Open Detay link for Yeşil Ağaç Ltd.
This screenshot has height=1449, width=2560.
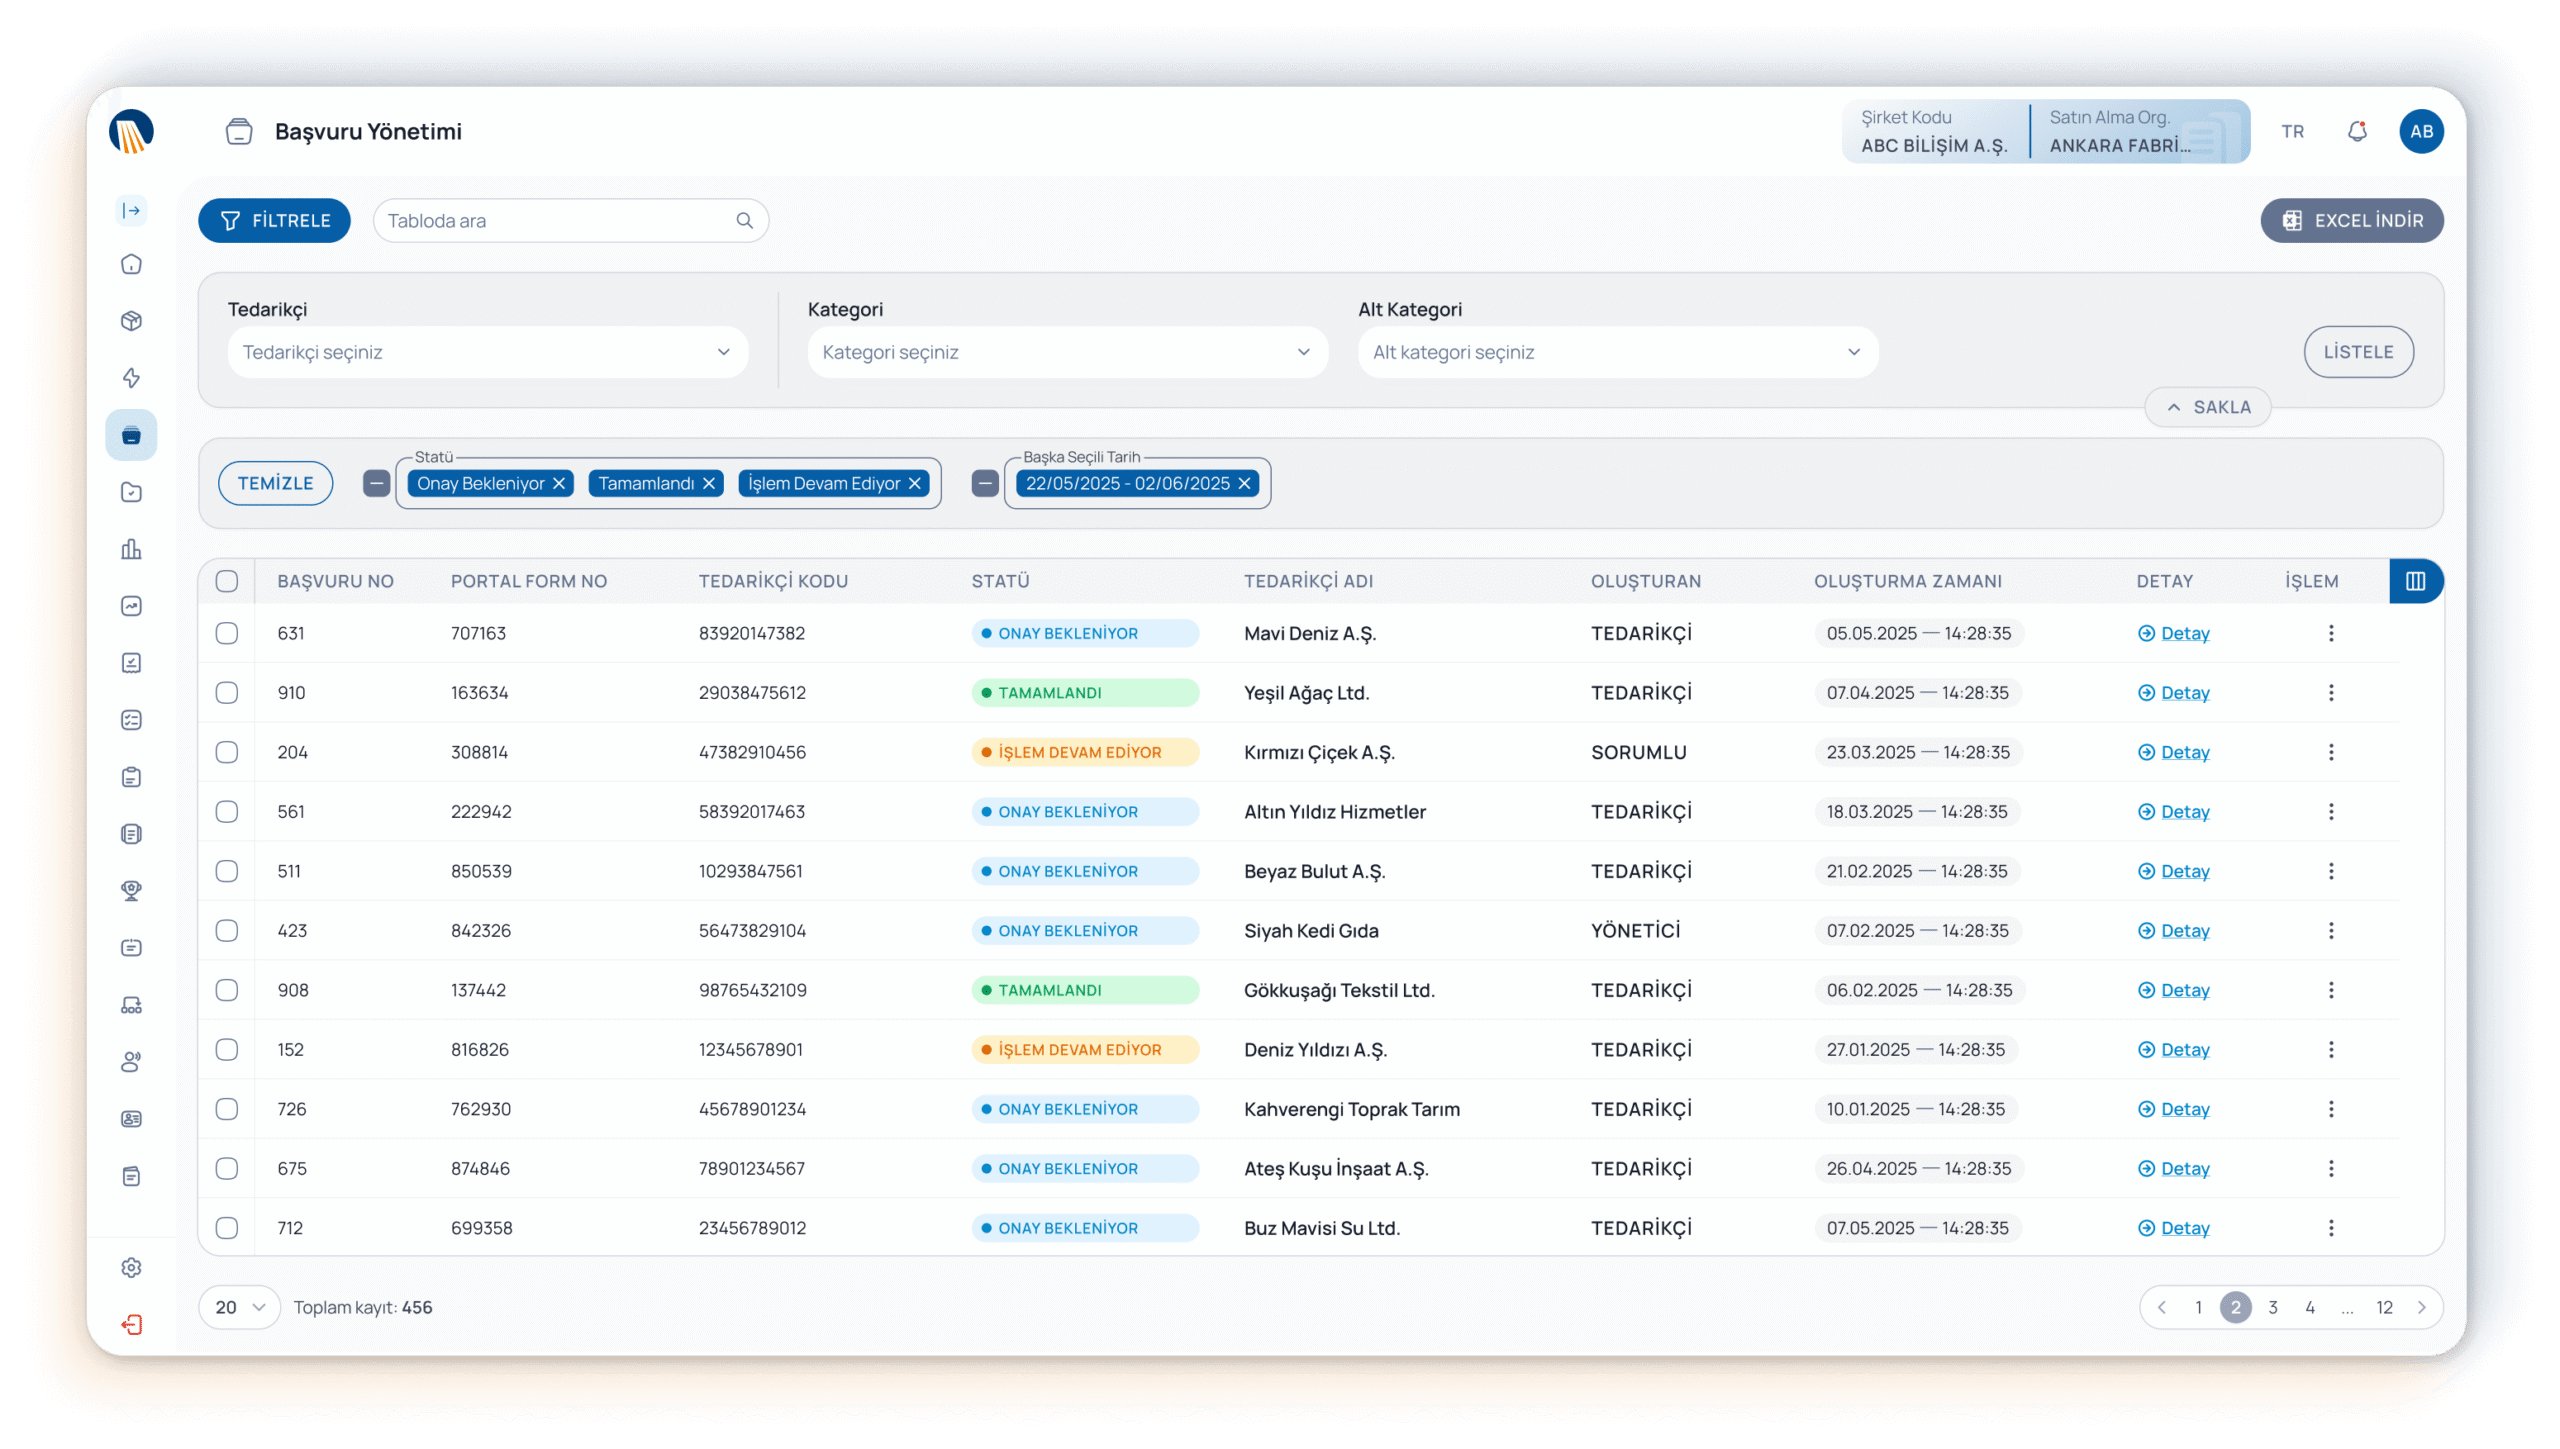click(2184, 693)
